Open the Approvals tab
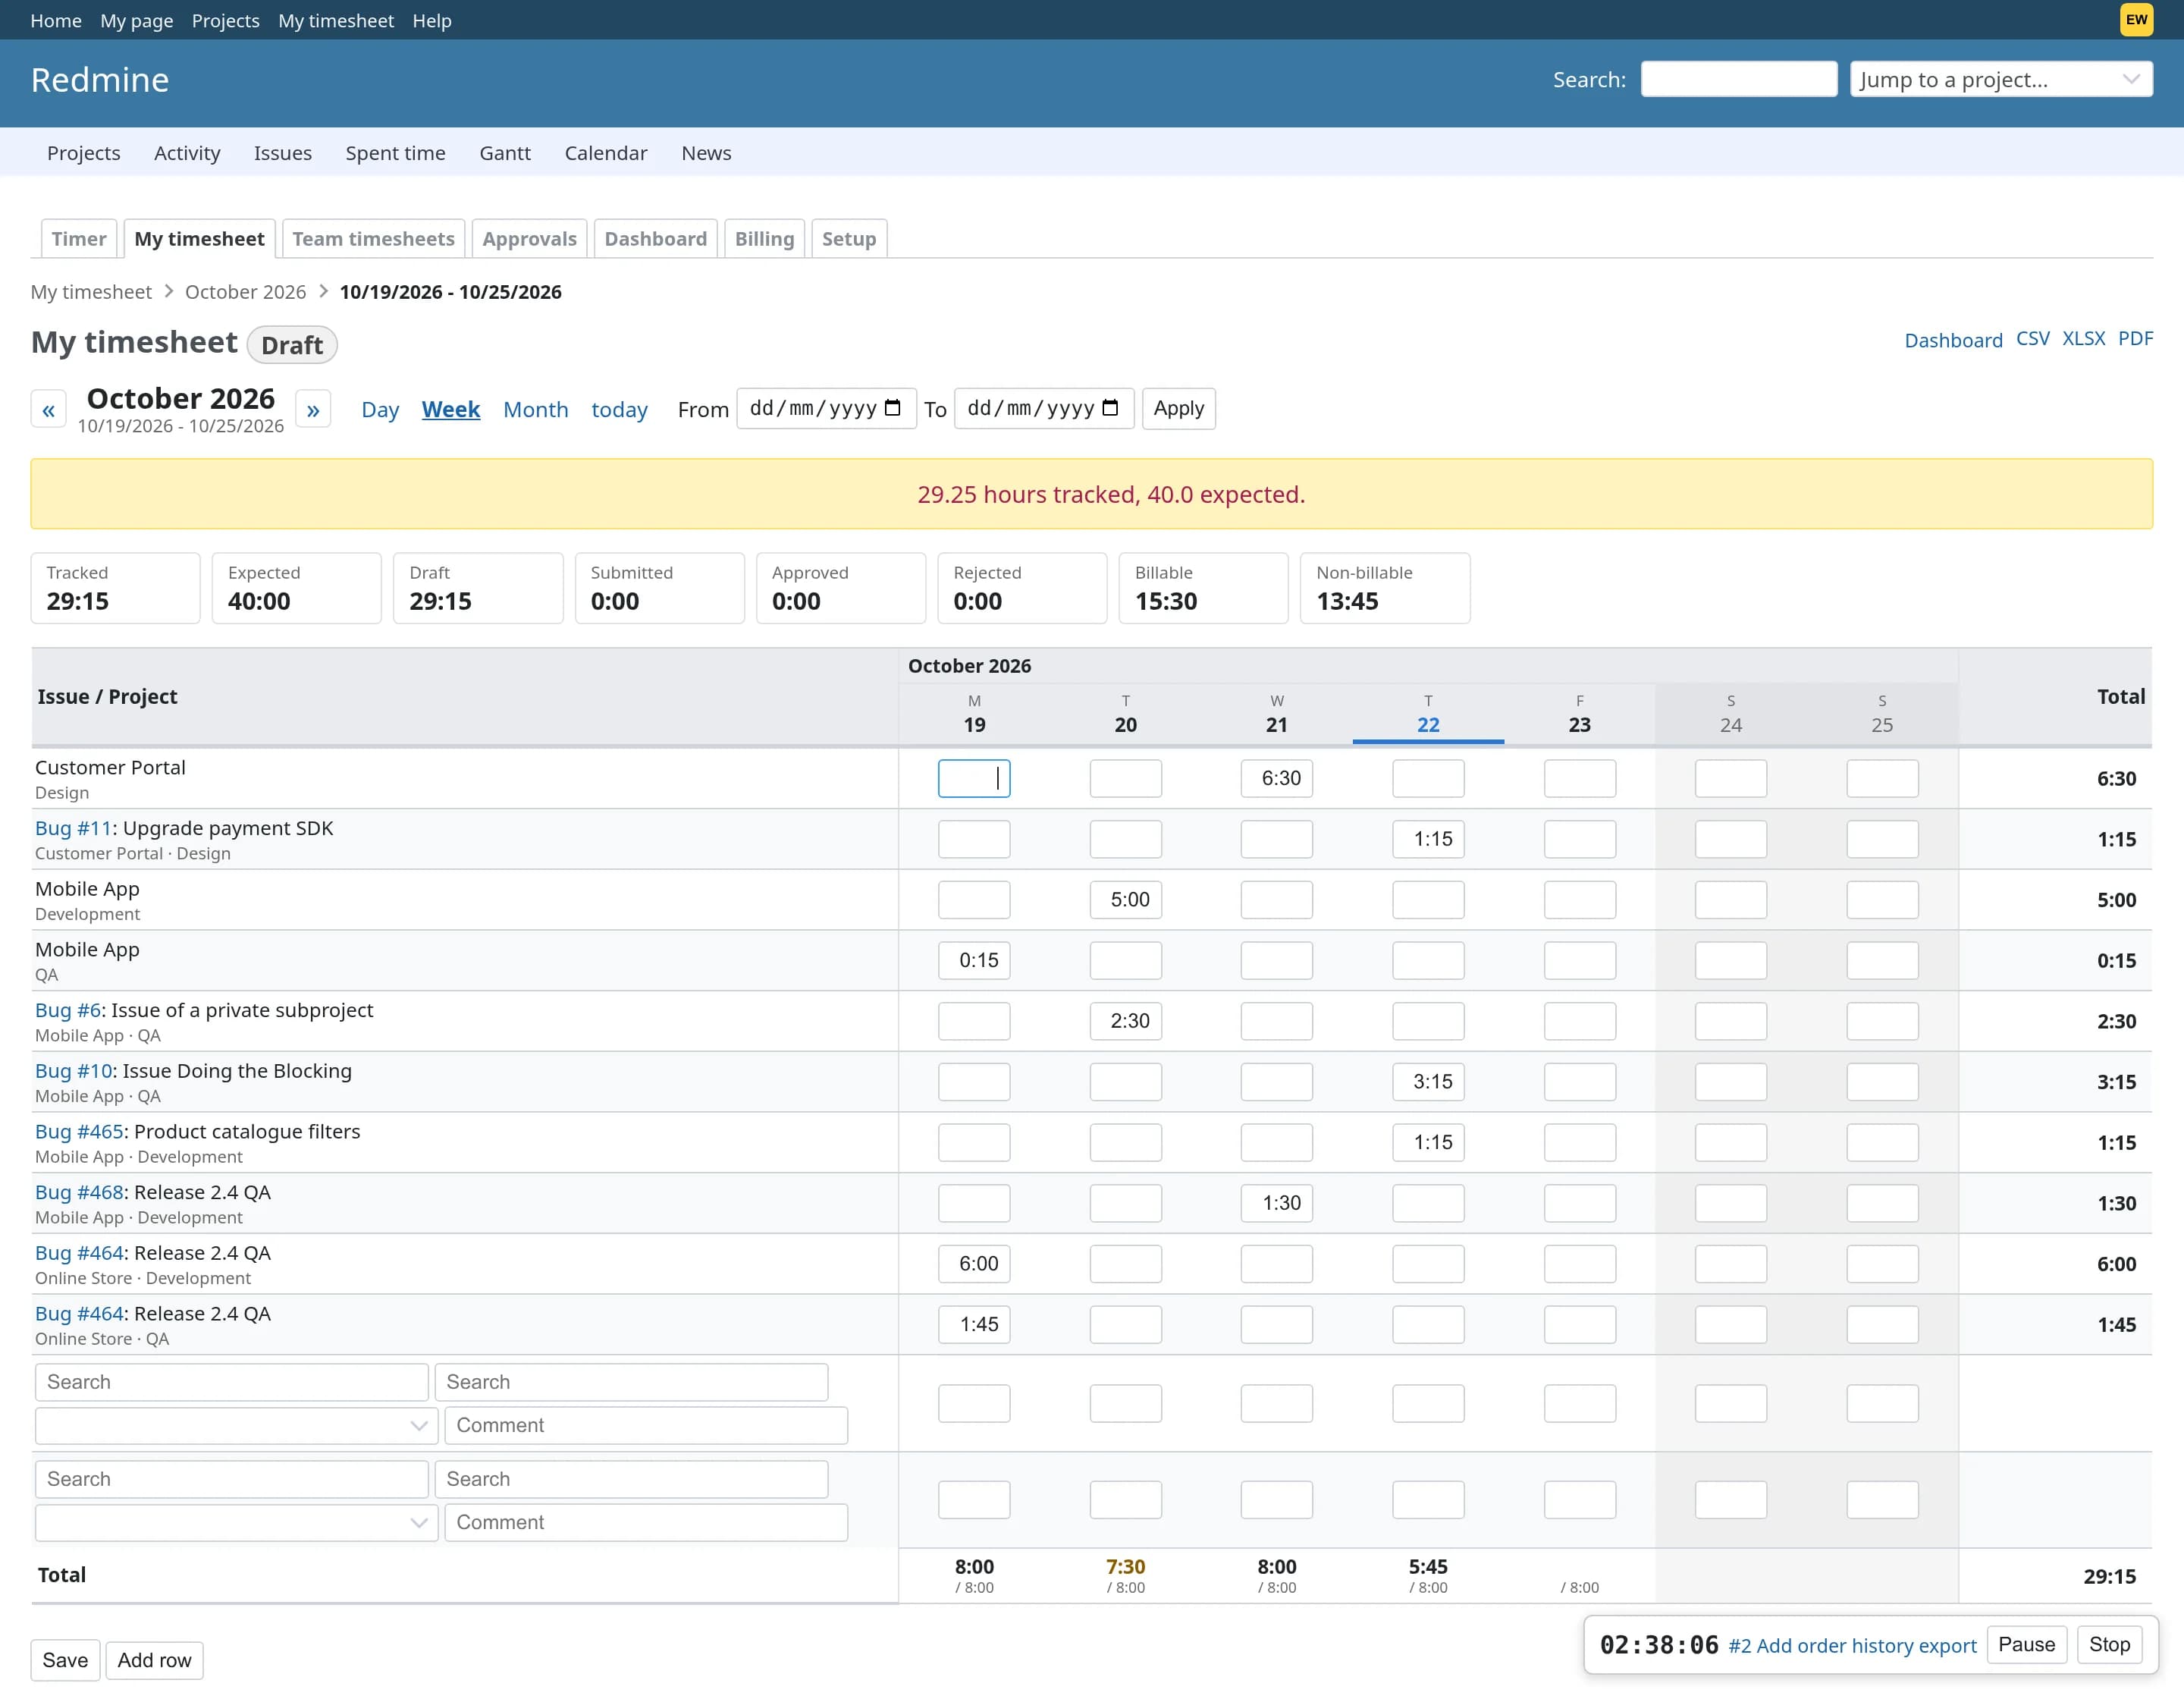The image size is (2184, 1699). point(529,238)
